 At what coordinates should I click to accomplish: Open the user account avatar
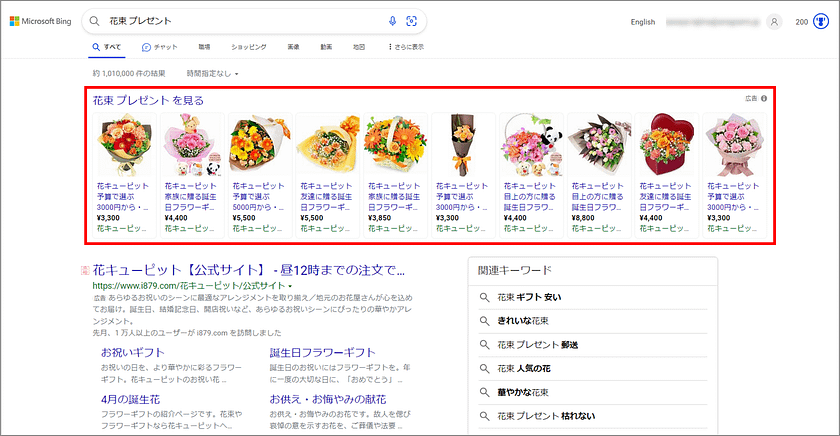click(774, 21)
